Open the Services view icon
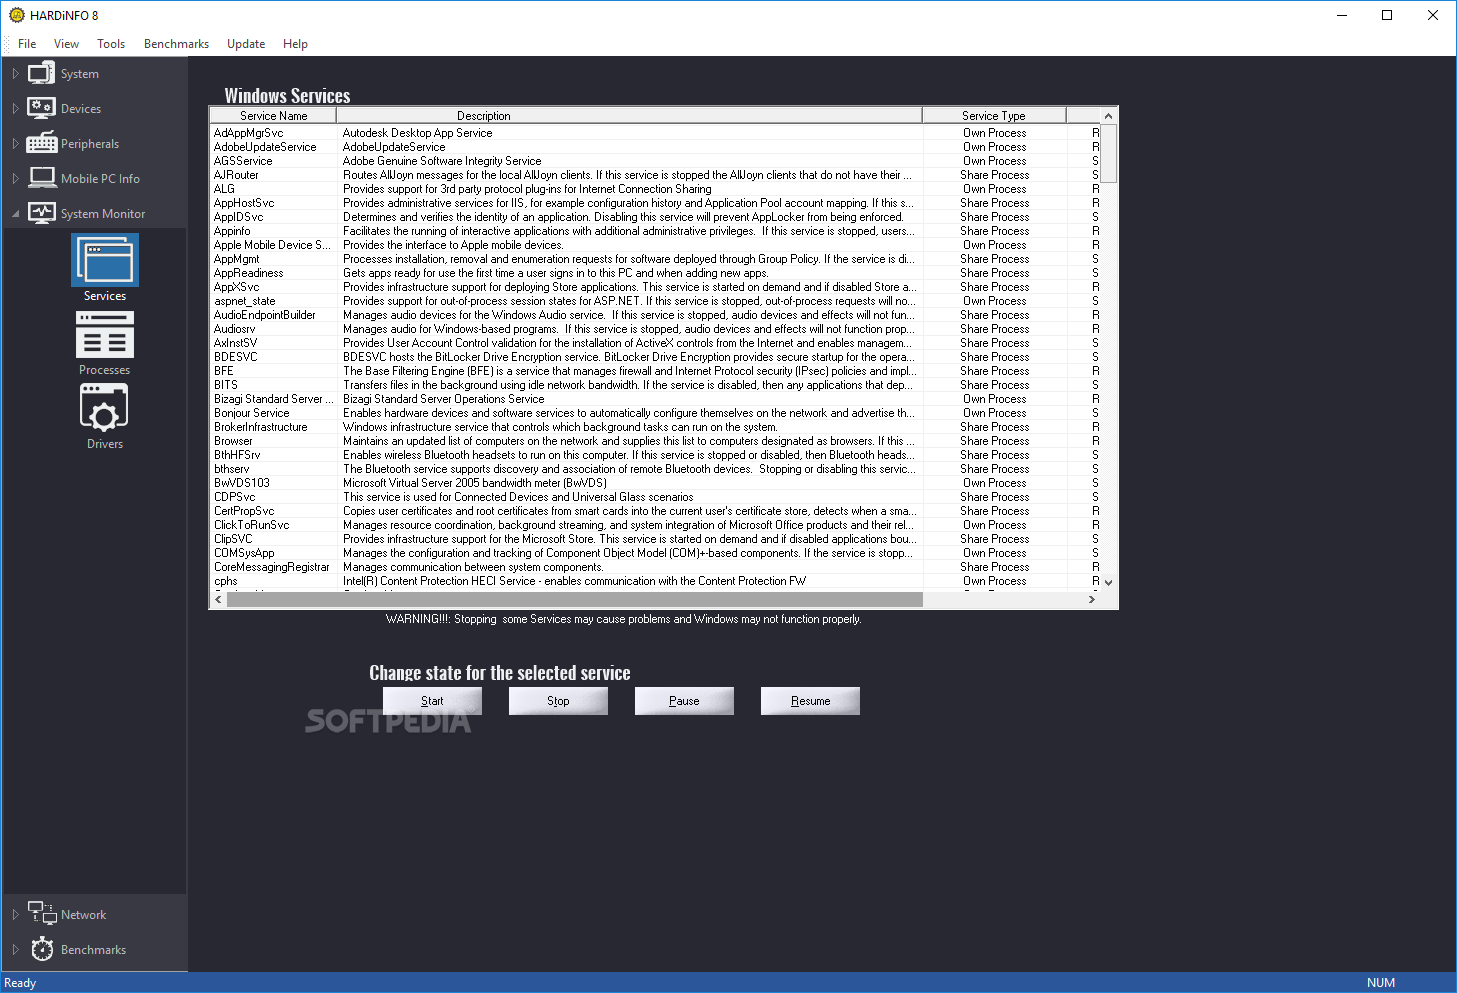Image resolution: width=1457 pixels, height=993 pixels. click(x=105, y=260)
